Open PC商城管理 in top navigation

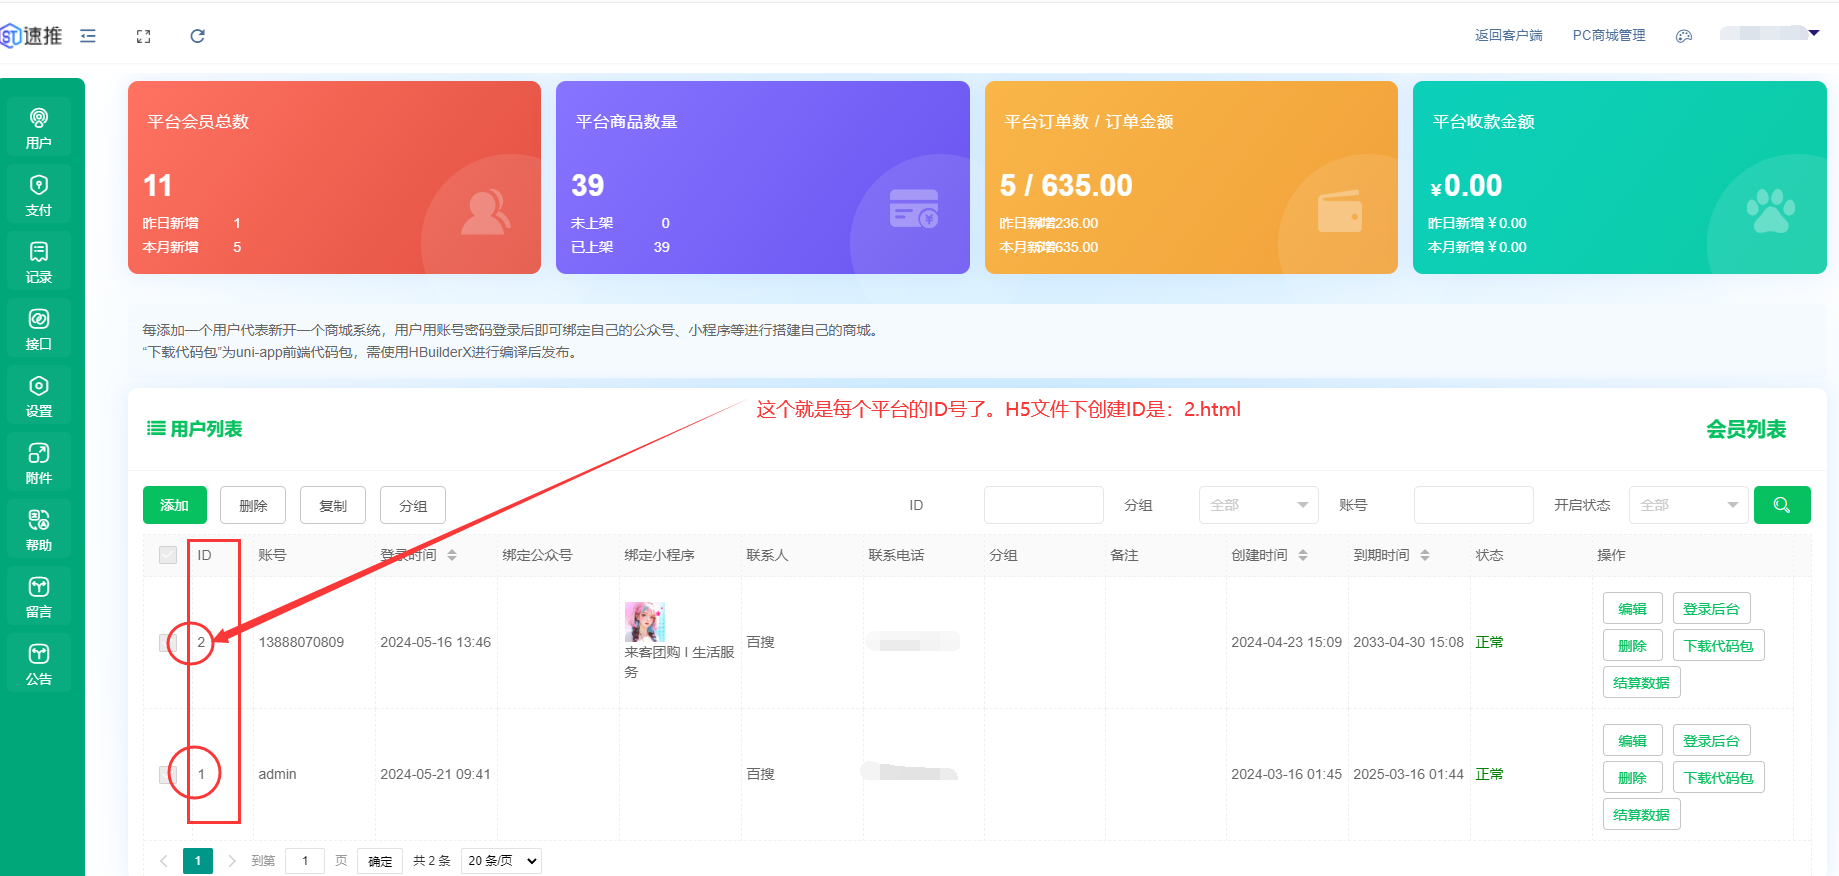tap(1608, 36)
